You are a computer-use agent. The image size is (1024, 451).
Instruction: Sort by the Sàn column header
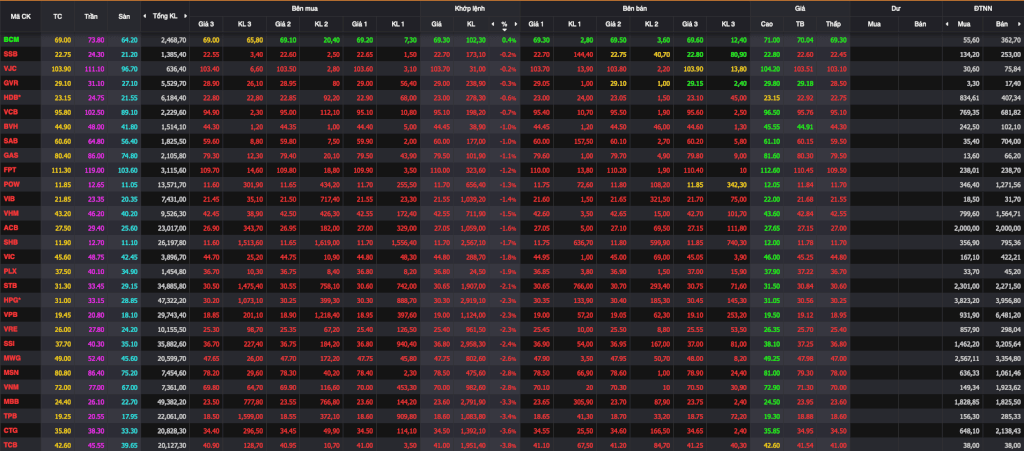(124, 16)
